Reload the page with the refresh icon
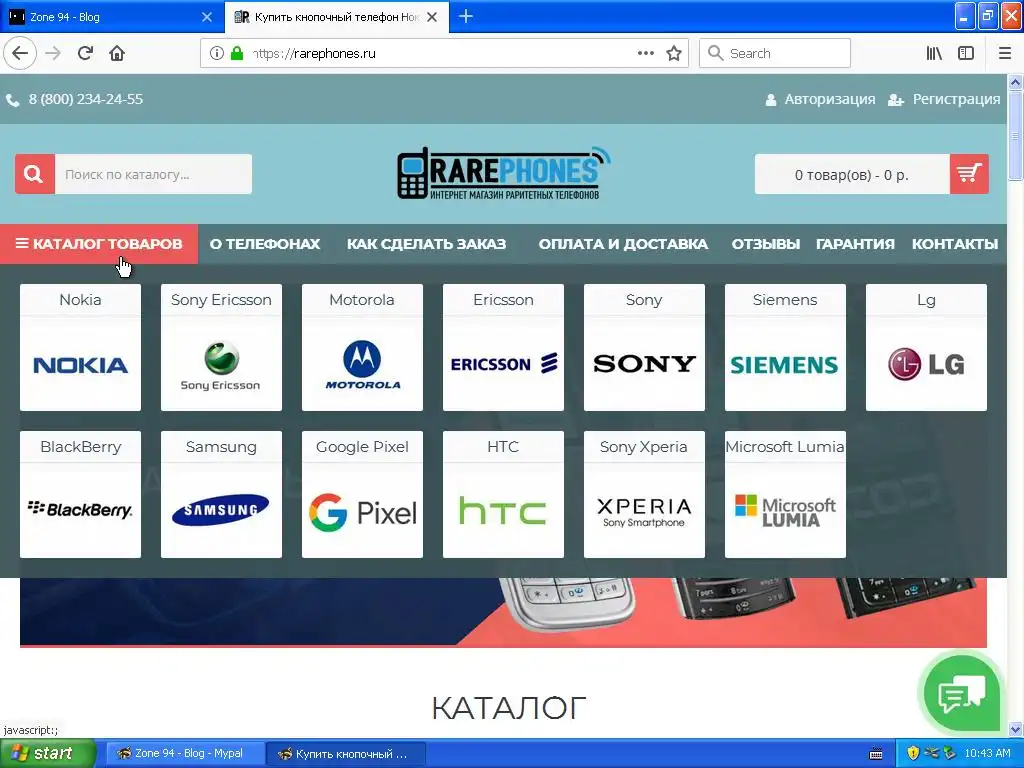 coord(85,54)
